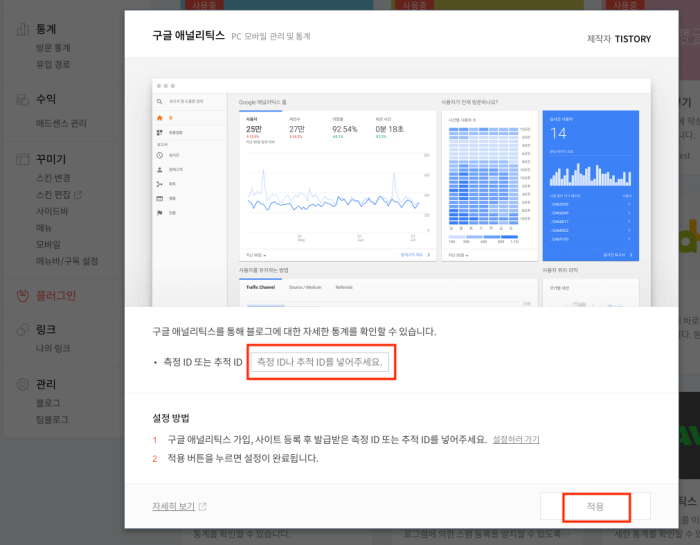Screen dimensions: 700x545
Task: Click the 적용 button
Action: (x=595, y=506)
